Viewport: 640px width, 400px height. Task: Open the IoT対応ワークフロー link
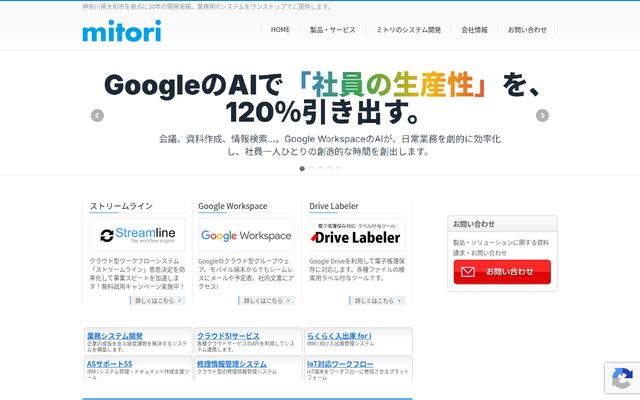340,364
